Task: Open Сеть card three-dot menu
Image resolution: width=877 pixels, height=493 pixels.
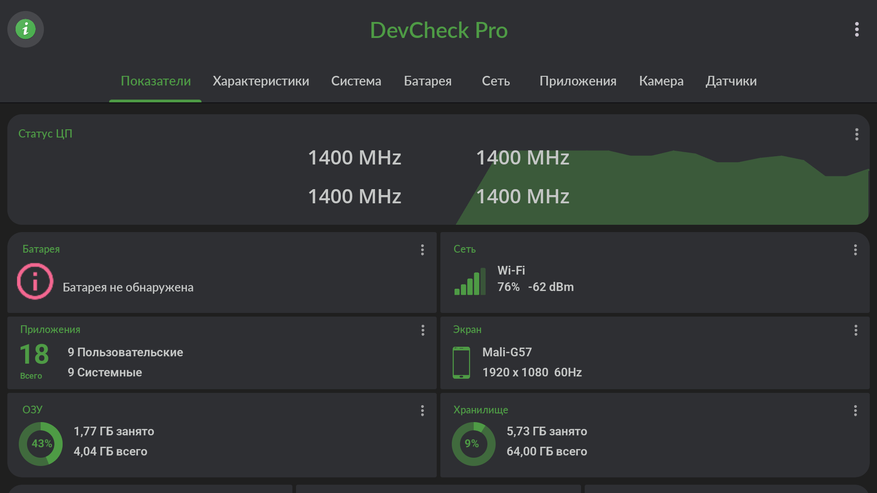Action: coord(855,250)
